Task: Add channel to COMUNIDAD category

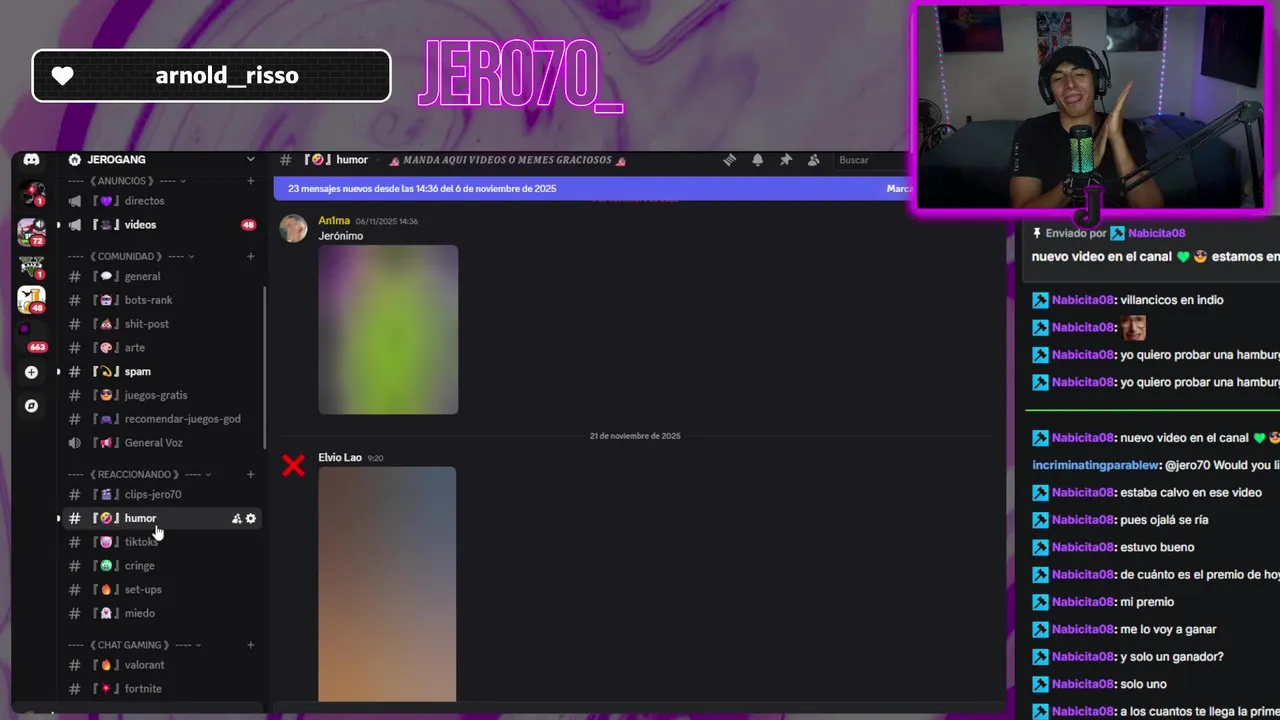Action: tap(251, 256)
